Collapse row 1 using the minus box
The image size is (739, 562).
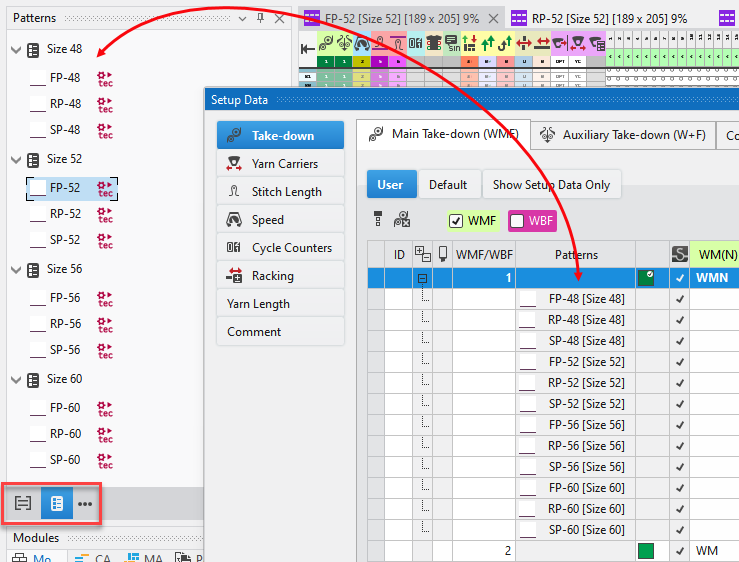[x=423, y=278]
